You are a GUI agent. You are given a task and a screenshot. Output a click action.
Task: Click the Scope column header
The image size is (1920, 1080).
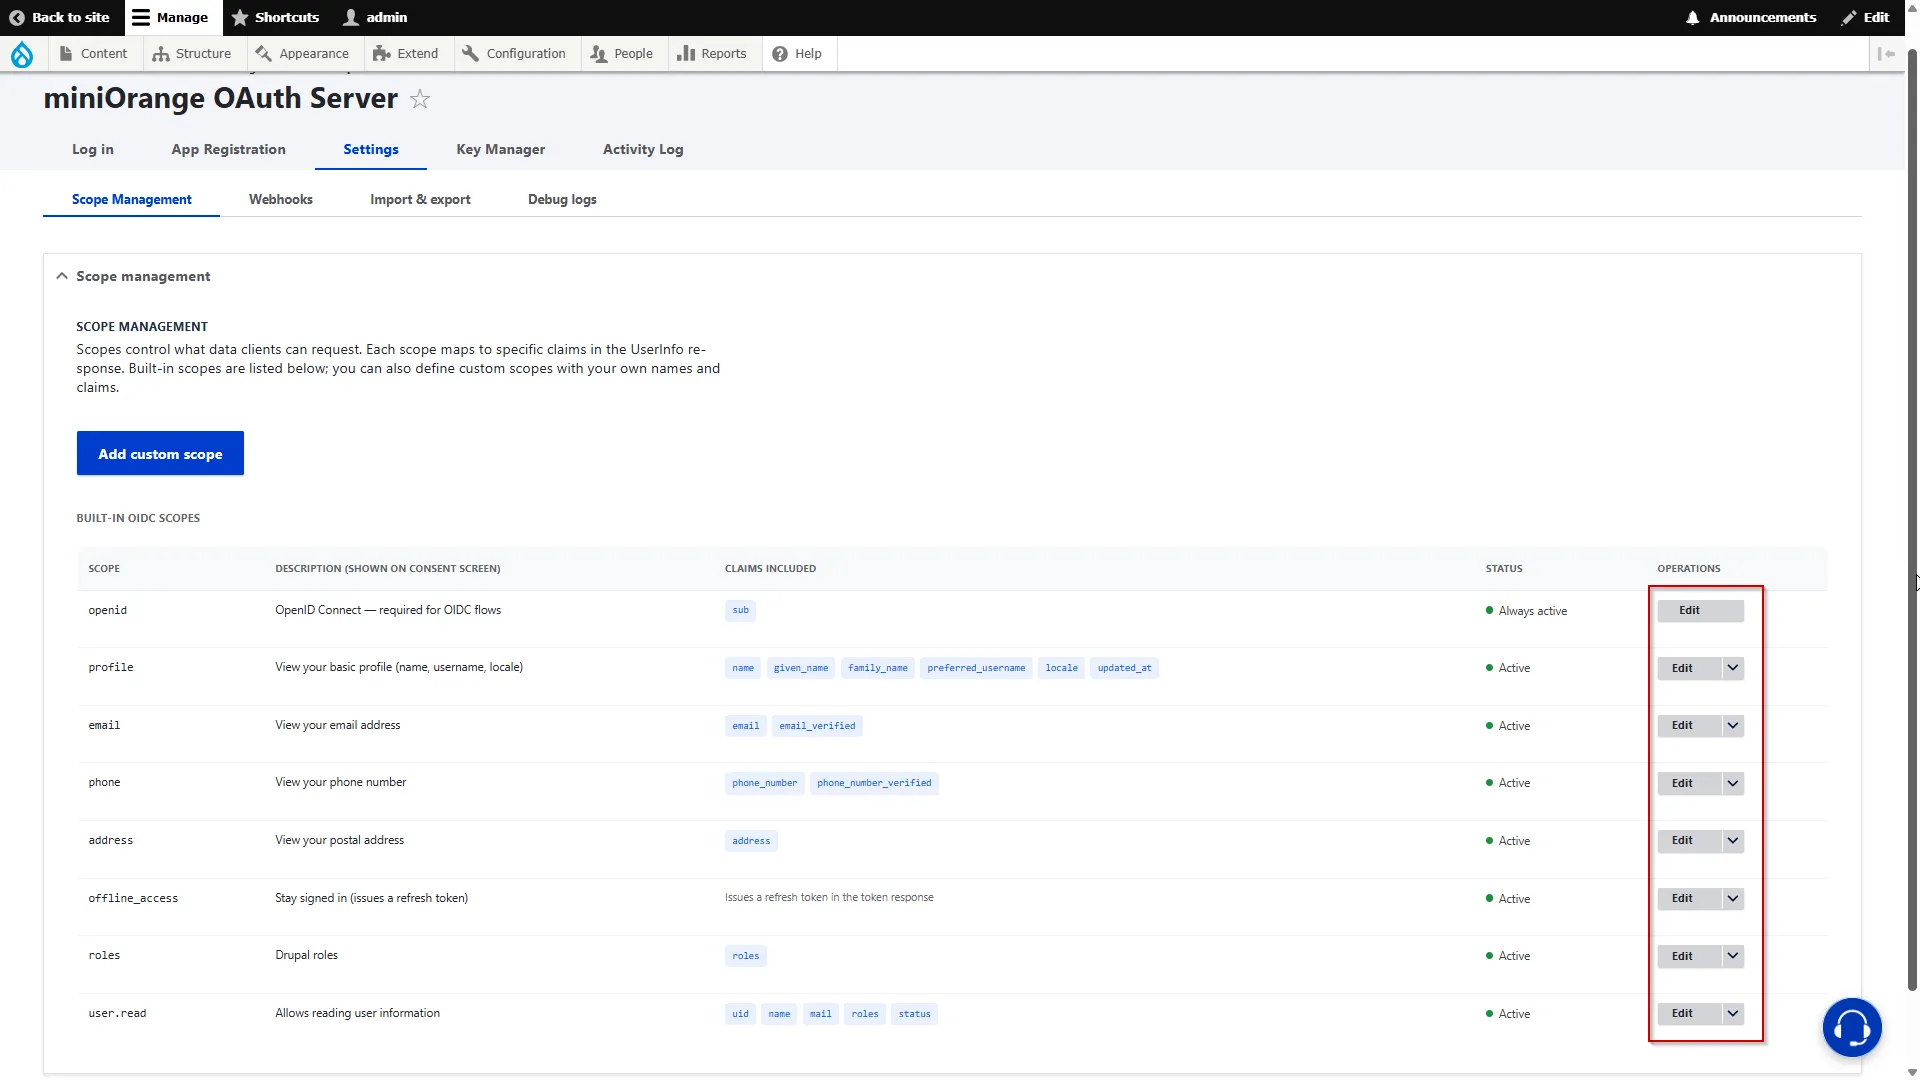[104, 568]
